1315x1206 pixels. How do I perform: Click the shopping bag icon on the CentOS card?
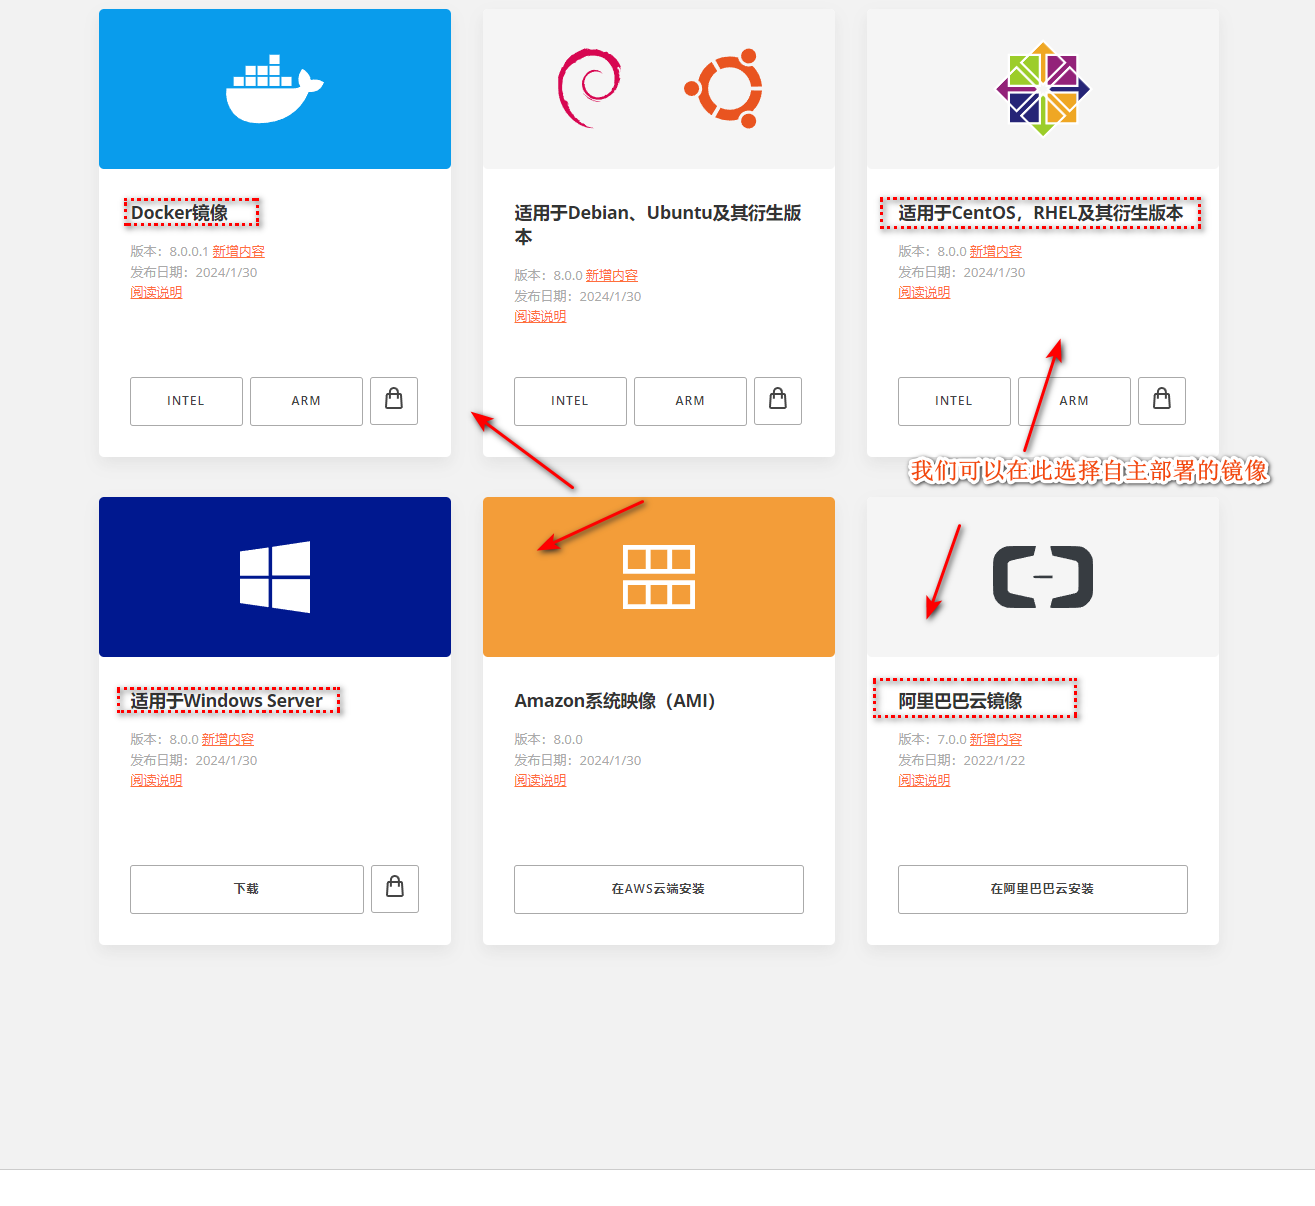click(x=1161, y=401)
